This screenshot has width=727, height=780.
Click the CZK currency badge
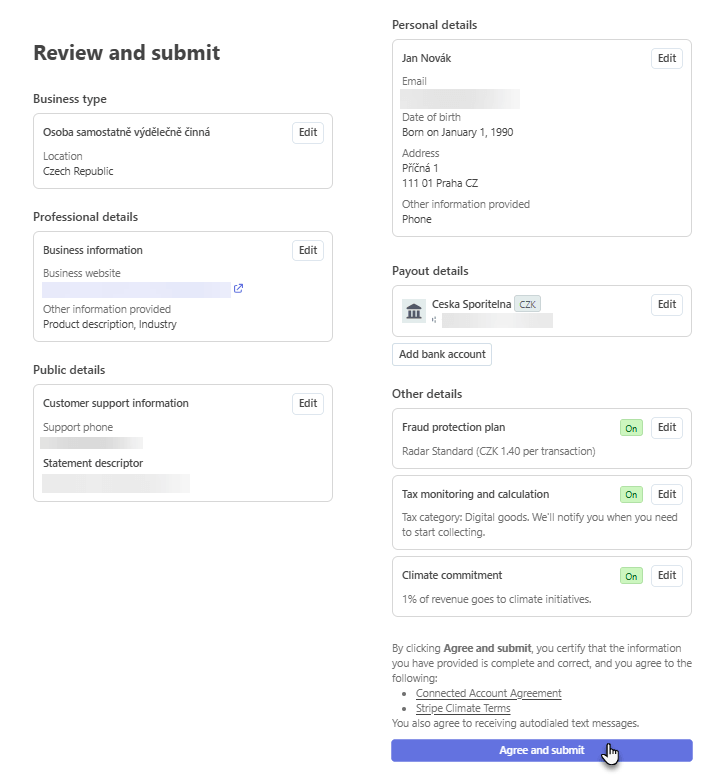pyautogui.click(x=527, y=304)
